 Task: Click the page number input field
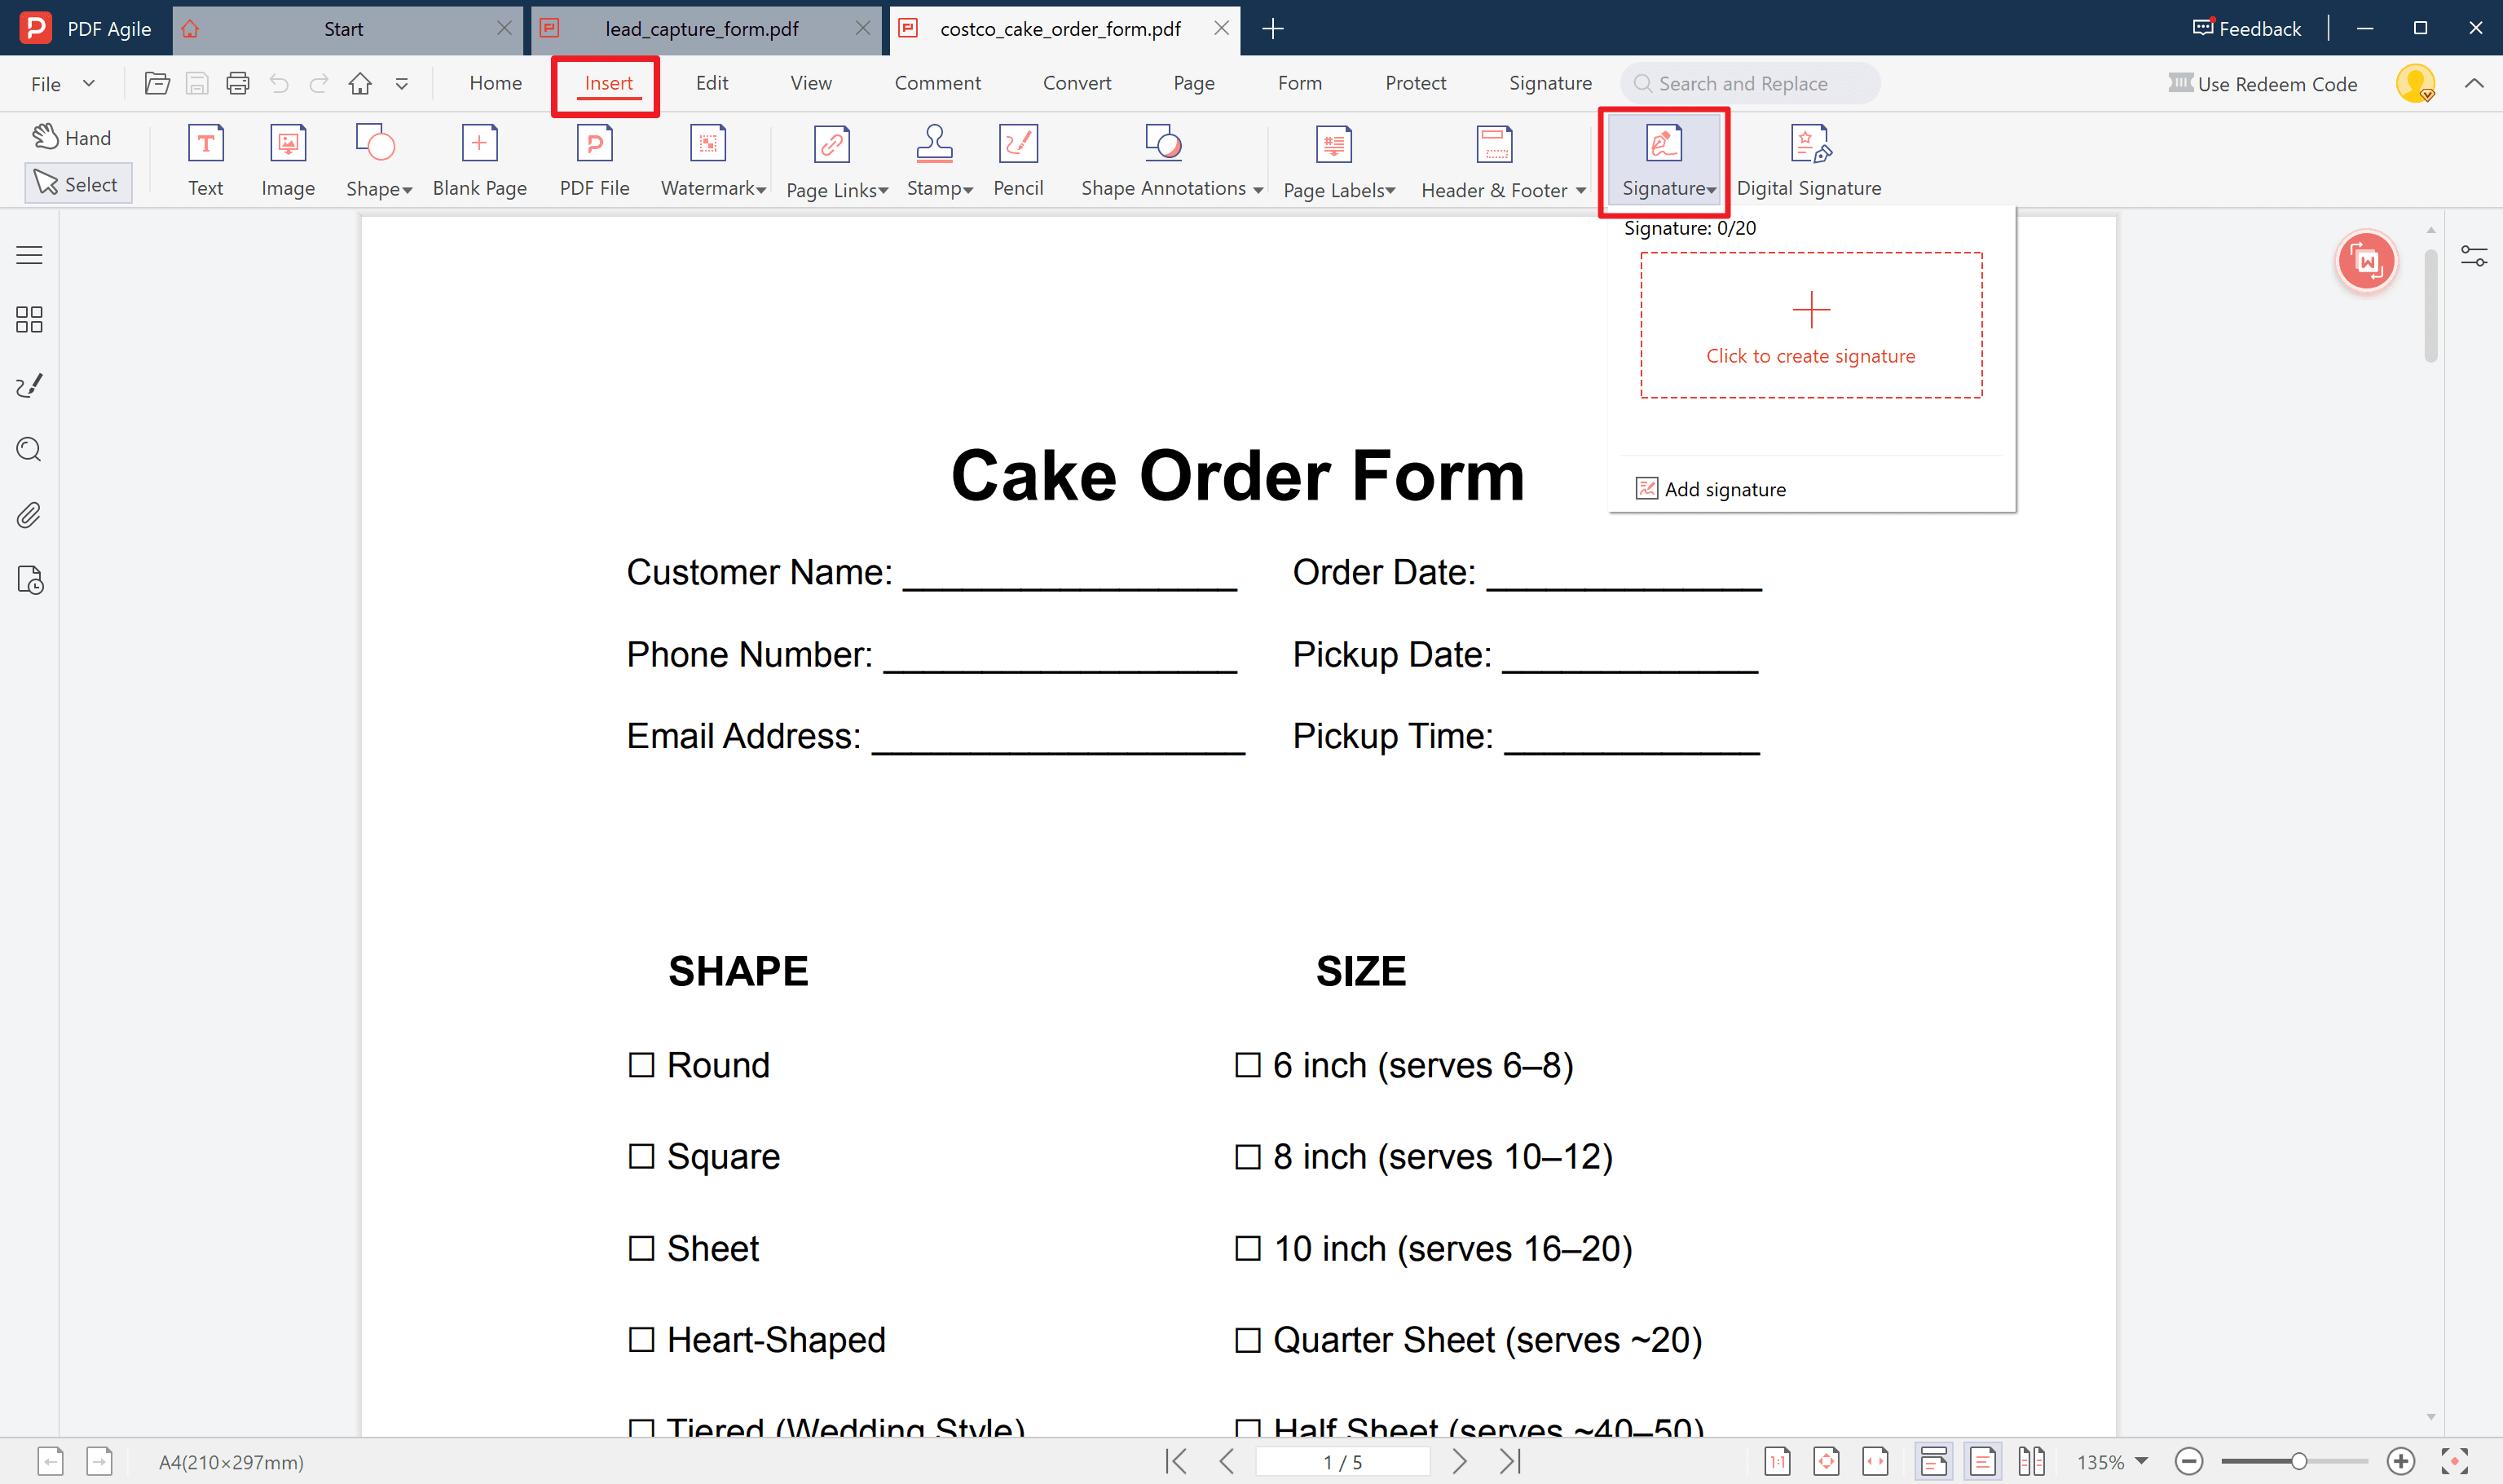pos(1343,1461)
